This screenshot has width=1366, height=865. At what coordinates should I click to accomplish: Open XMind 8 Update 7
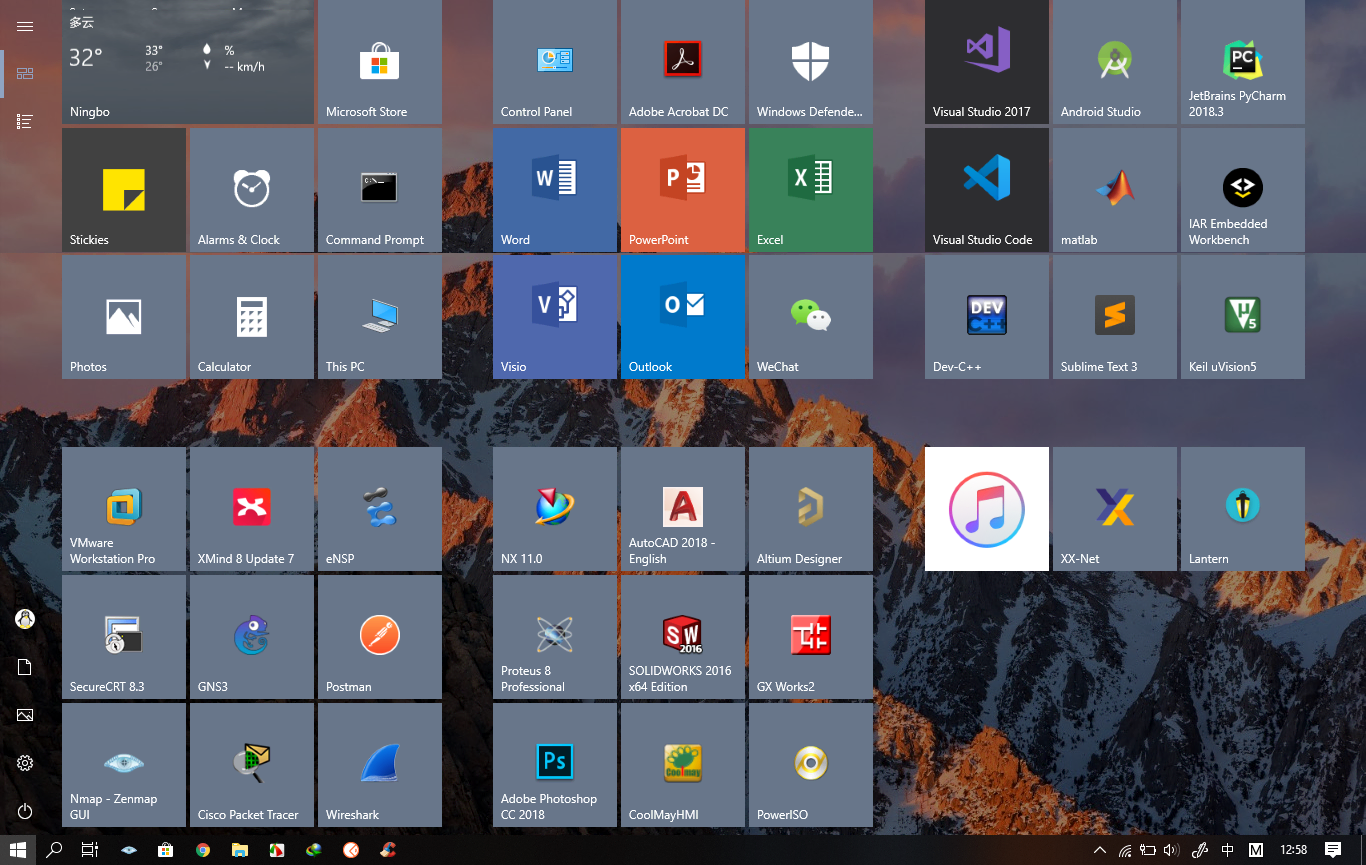[252, 509]
